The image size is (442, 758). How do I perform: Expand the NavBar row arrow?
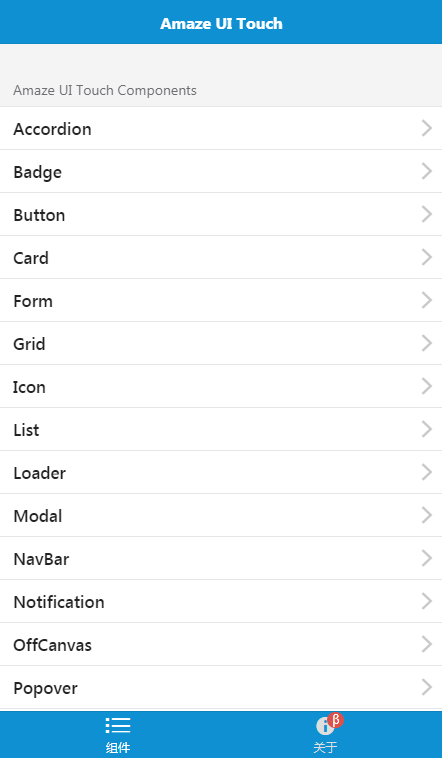[427, 558]
